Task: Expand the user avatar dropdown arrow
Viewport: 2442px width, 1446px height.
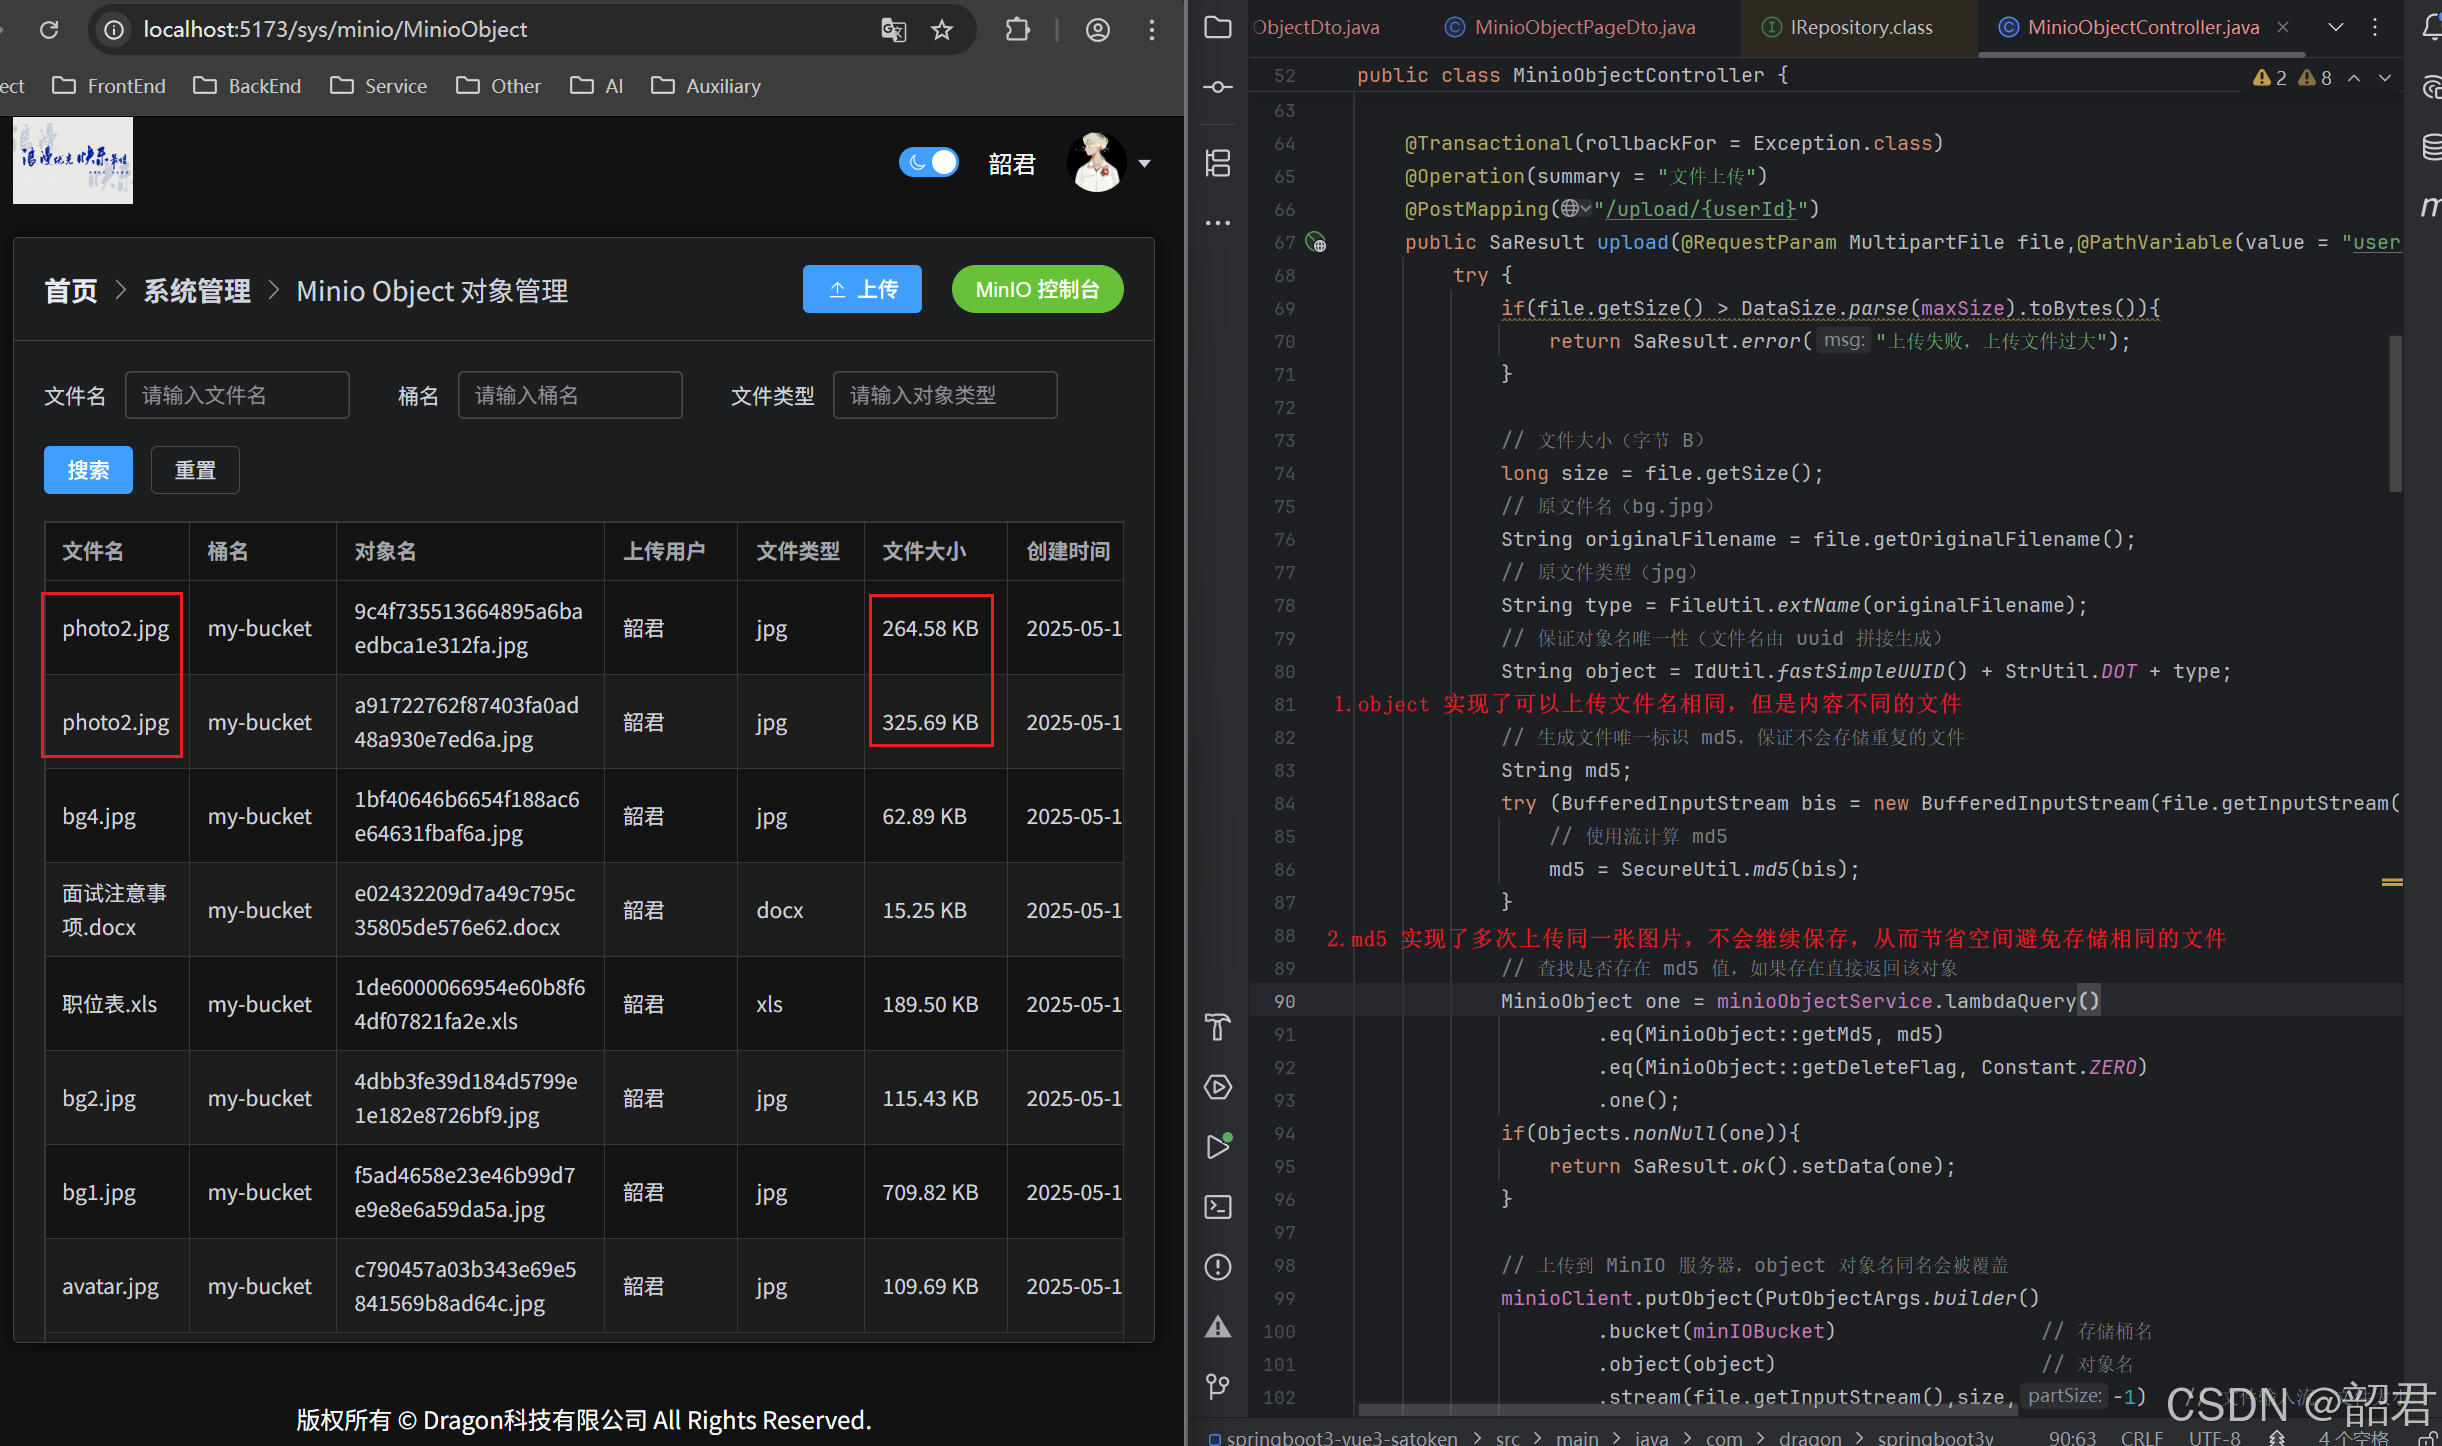Action: [x=1145, y=163]
